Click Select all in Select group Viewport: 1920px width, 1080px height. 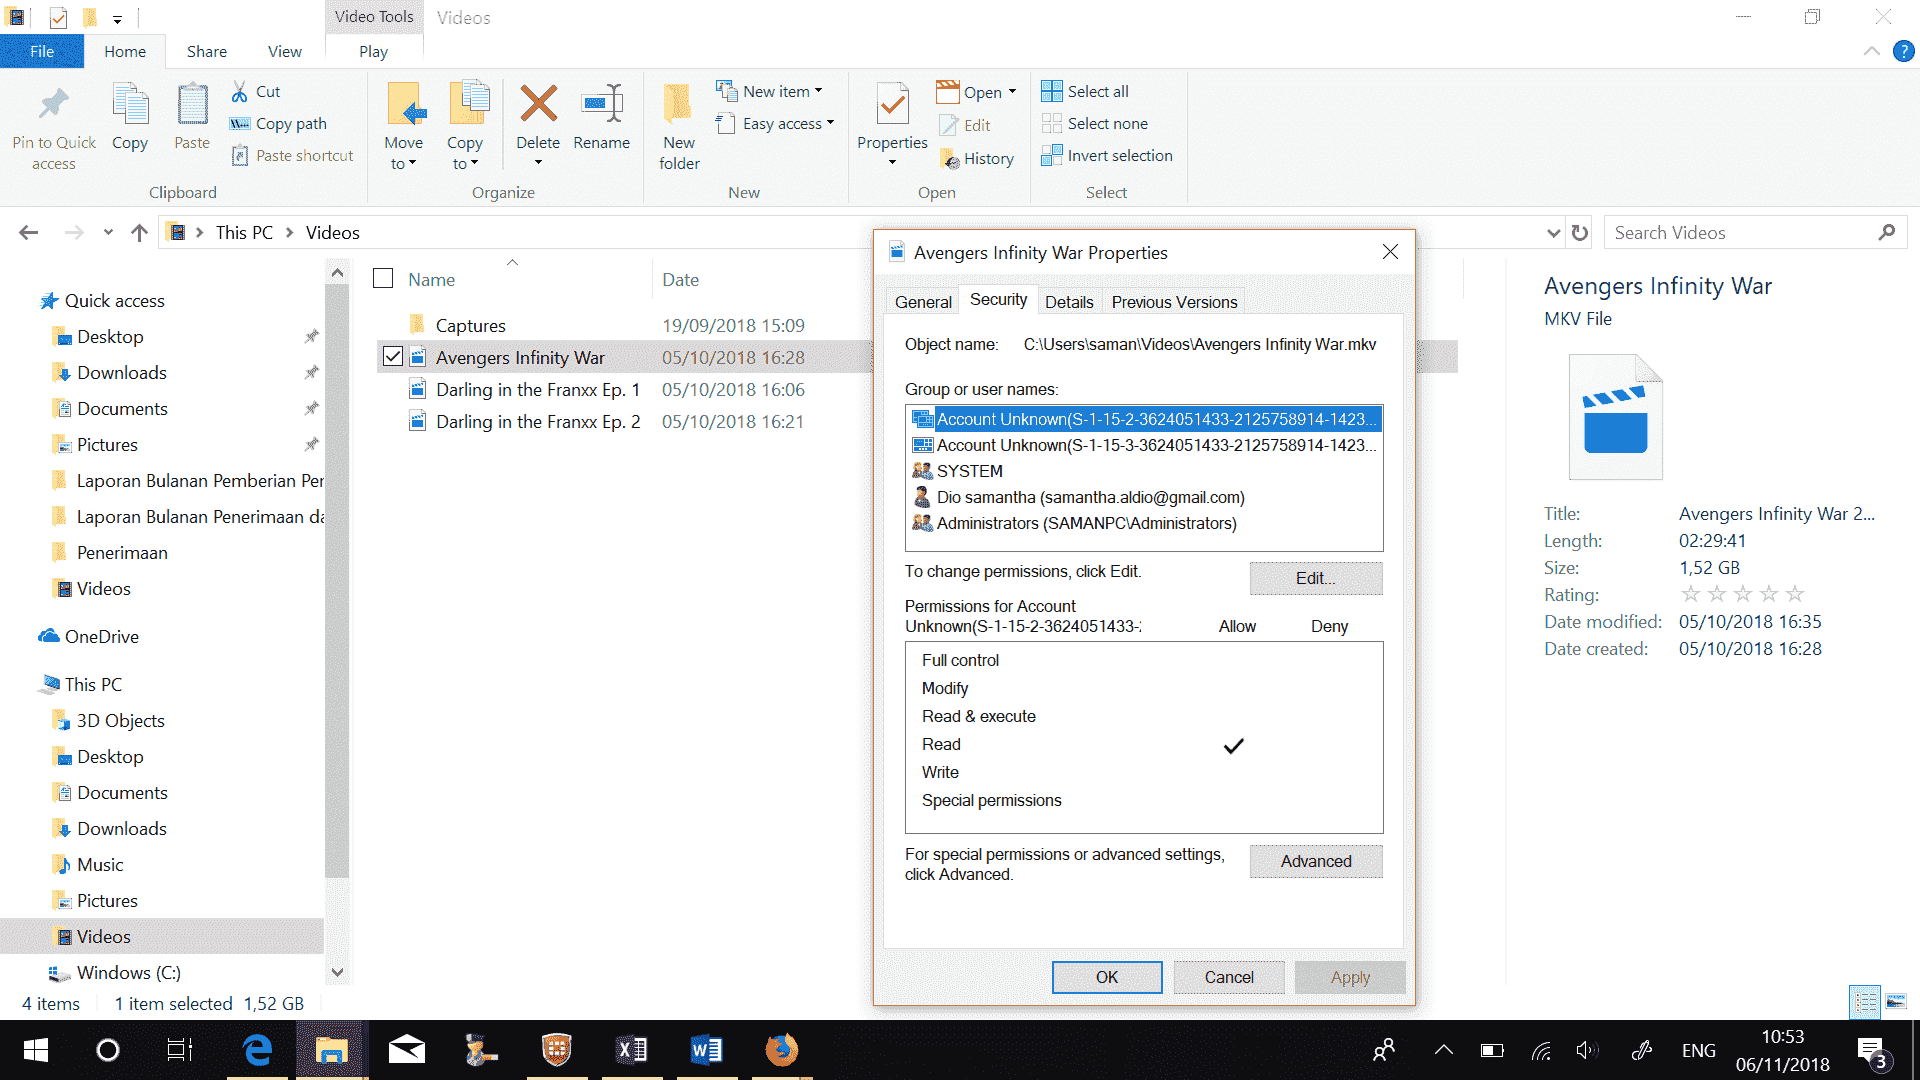[1085, 91]
